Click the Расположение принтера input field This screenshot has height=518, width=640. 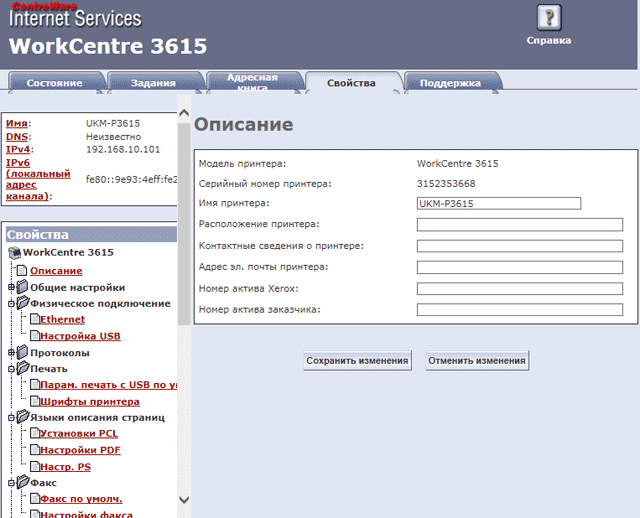coord(520,225)
